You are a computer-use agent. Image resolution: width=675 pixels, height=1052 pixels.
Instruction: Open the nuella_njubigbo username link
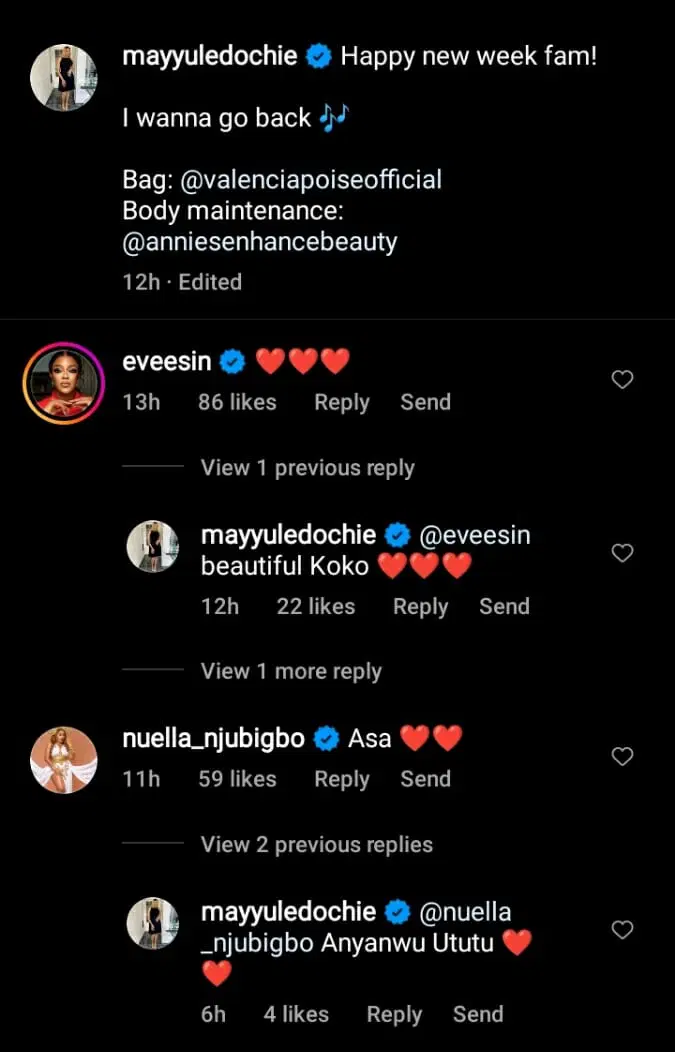click(211, 739)
